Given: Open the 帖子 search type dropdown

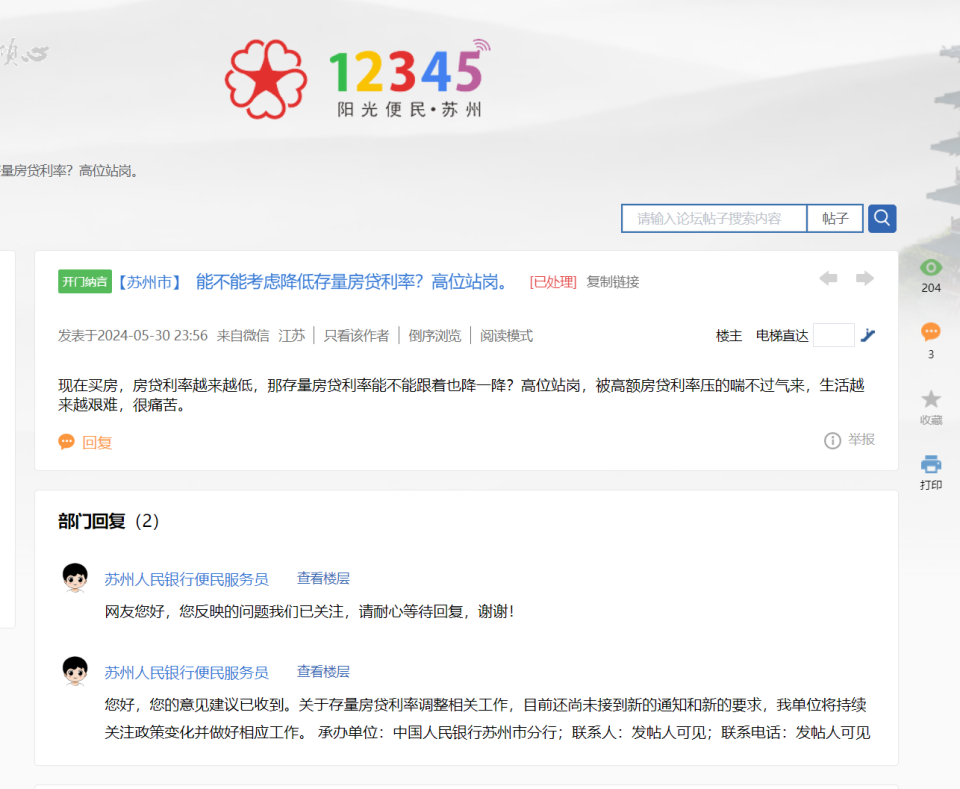Looking at the screenshot, I should pos(835,218).
